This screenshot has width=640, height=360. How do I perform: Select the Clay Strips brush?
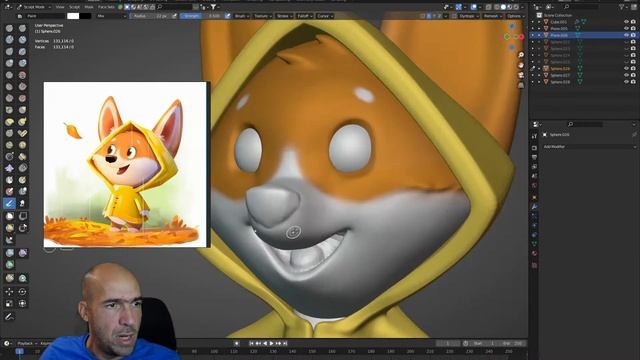(x=22, y=40)
